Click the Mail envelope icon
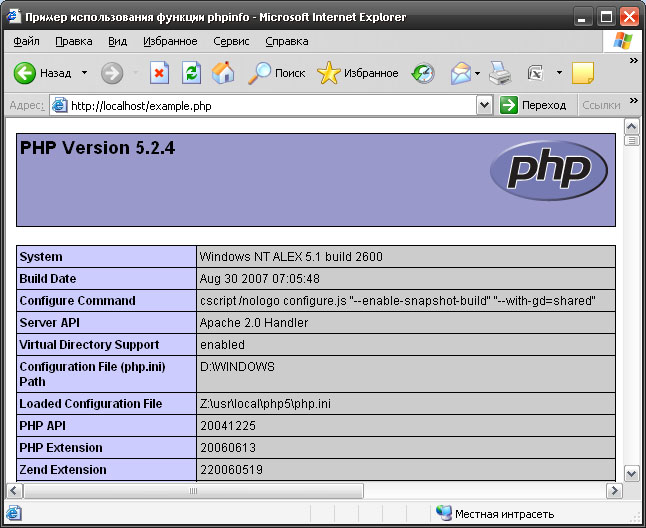Viewport: 646px width, 528px height. click(x=461, y=73)
